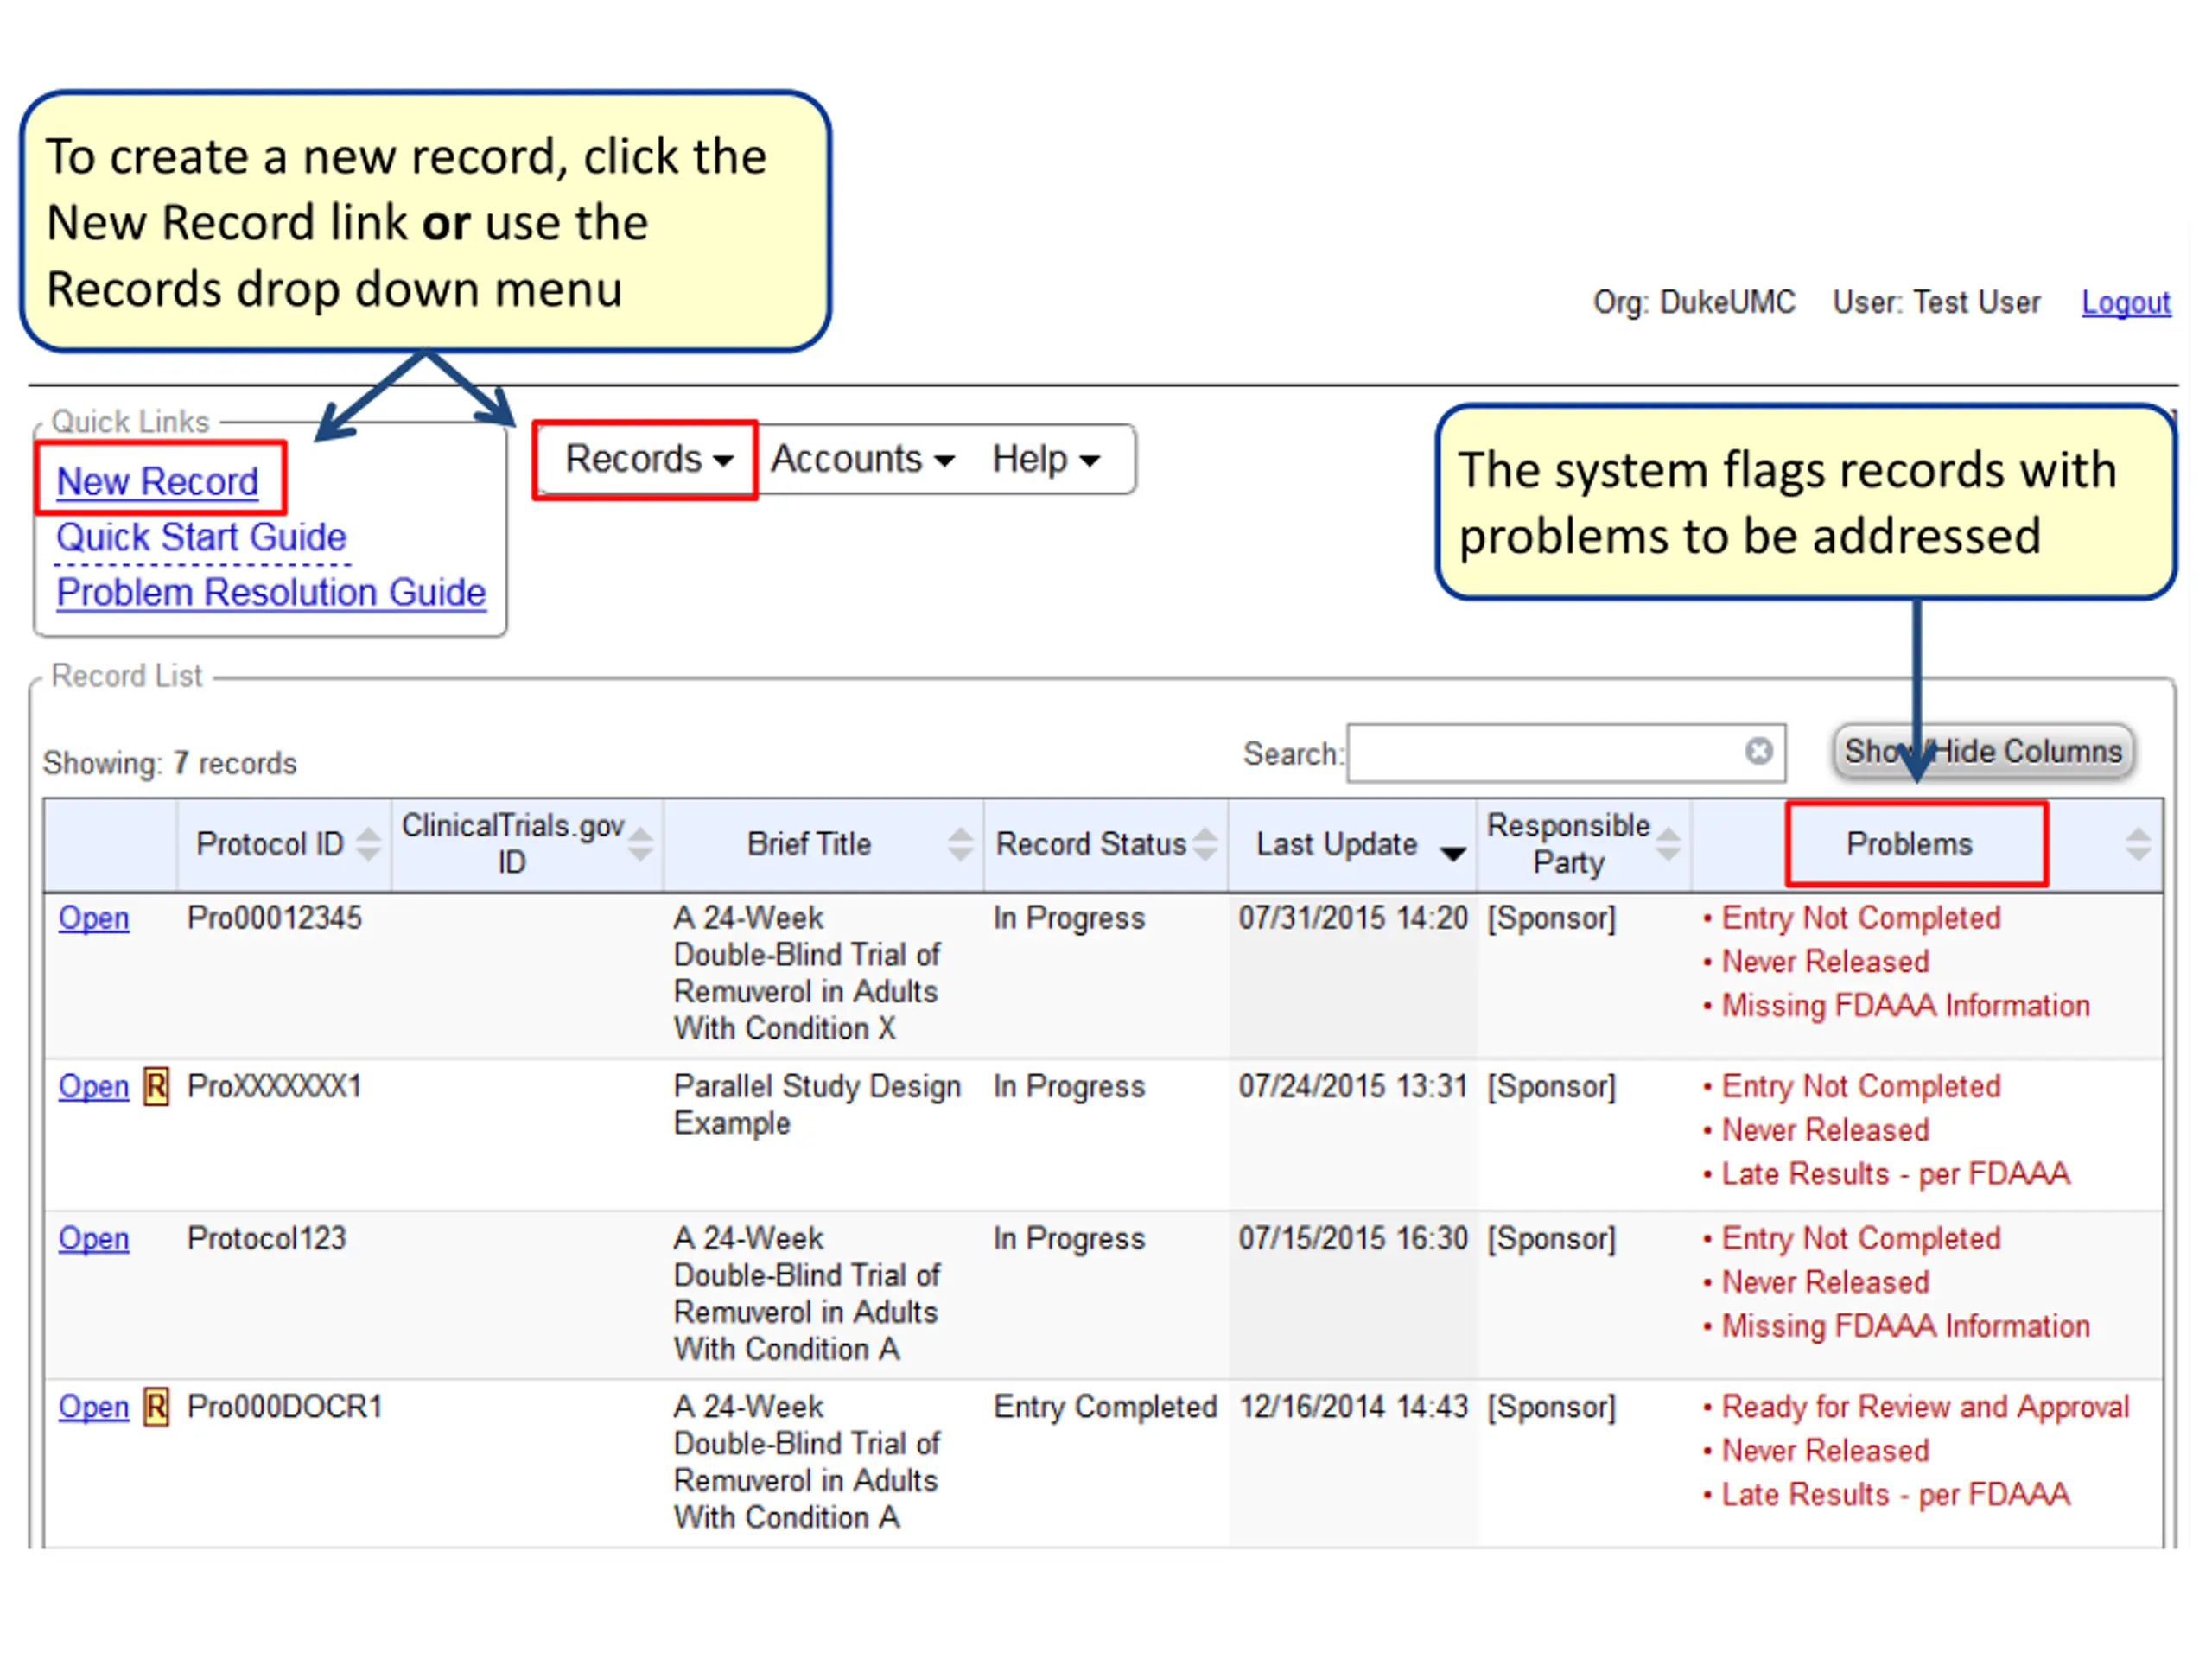This screenshot has height=1659, width=2212.
Task: Sort the Brief Title column
Action: tap(960, 844)
